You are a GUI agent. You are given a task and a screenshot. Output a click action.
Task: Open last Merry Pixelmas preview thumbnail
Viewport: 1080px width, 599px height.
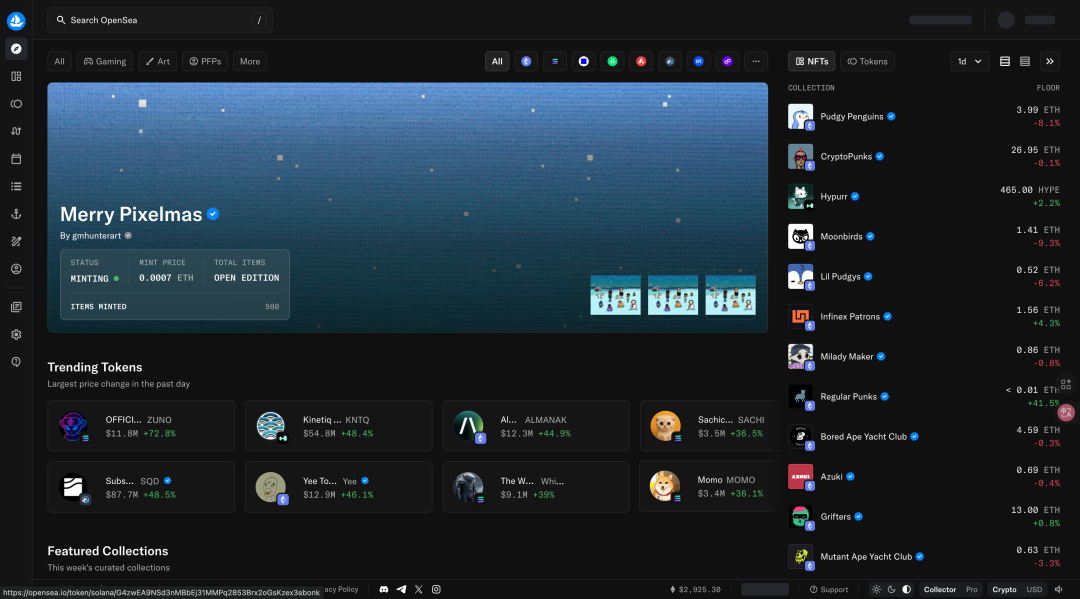(730, 295)
